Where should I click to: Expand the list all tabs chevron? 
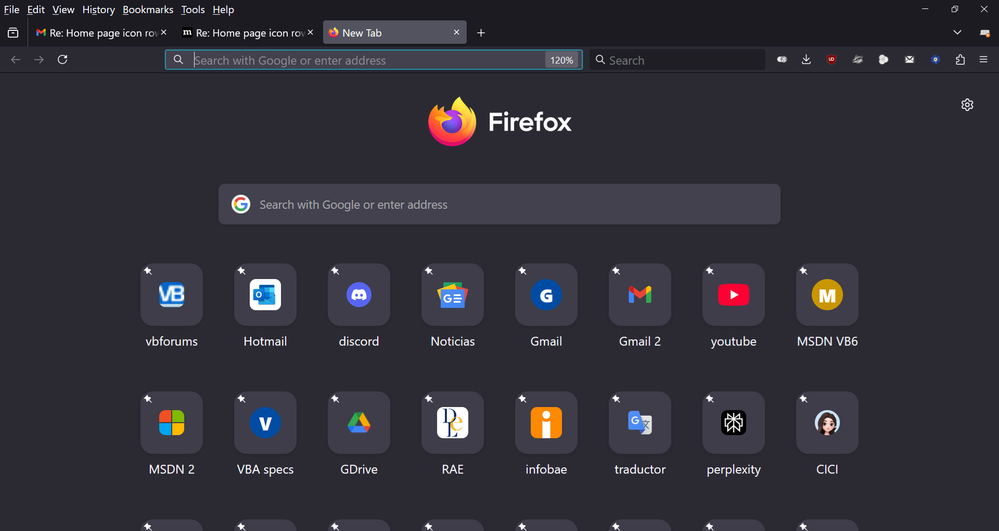click(957, 33)
